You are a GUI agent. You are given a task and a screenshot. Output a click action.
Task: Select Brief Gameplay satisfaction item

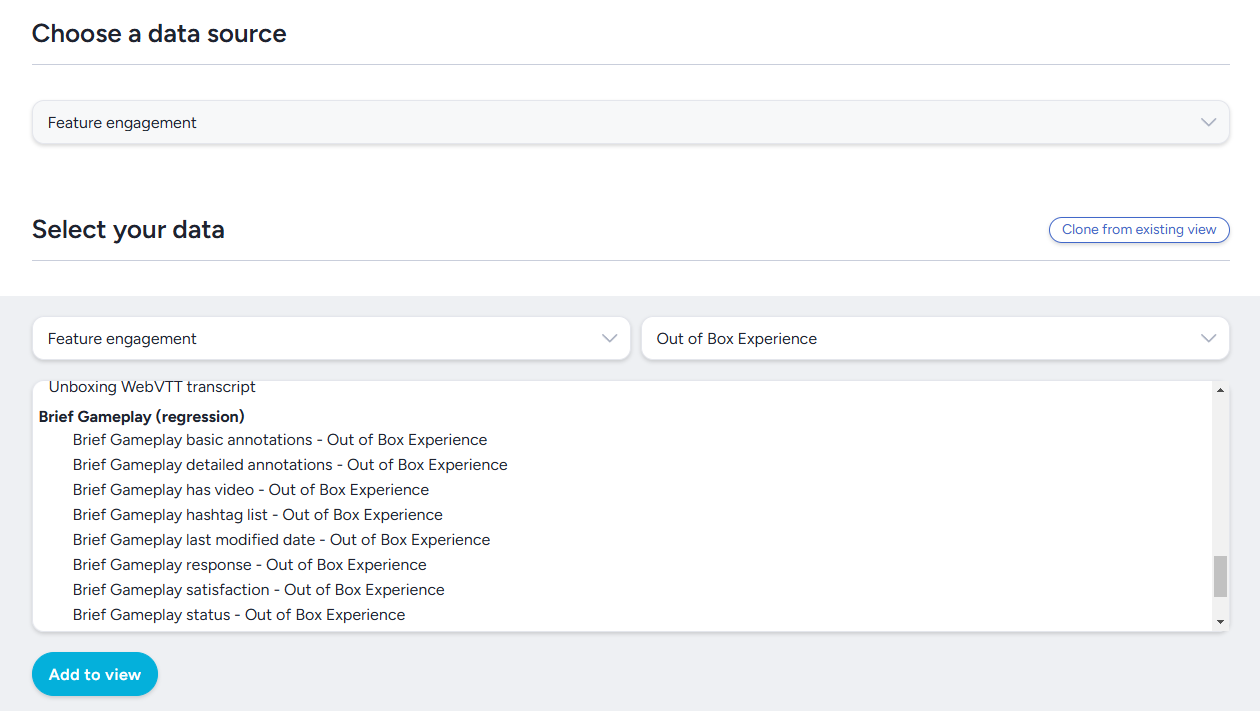pyautogui.click(x=258, y=590)
